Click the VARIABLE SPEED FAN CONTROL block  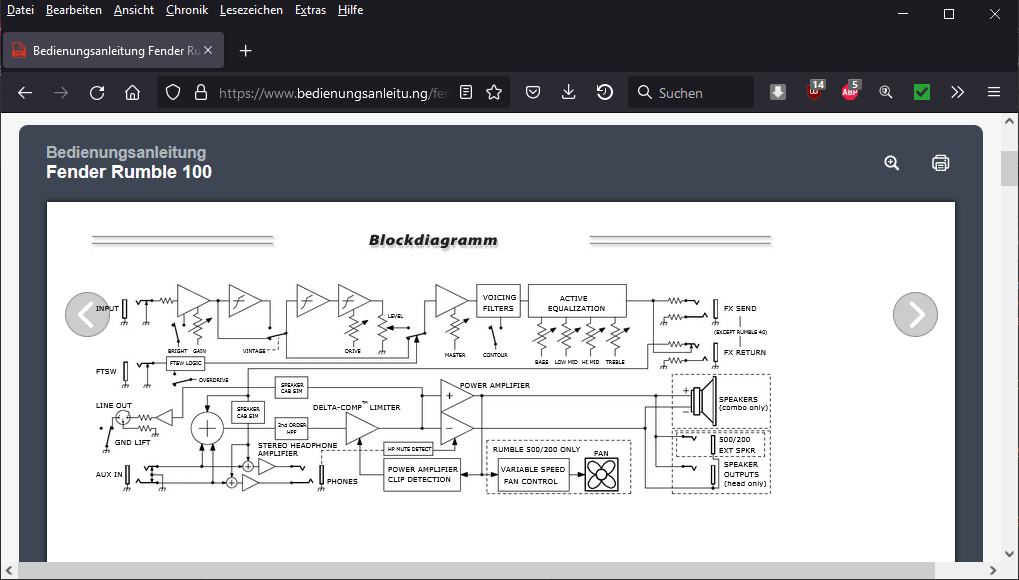pos(533,475)
